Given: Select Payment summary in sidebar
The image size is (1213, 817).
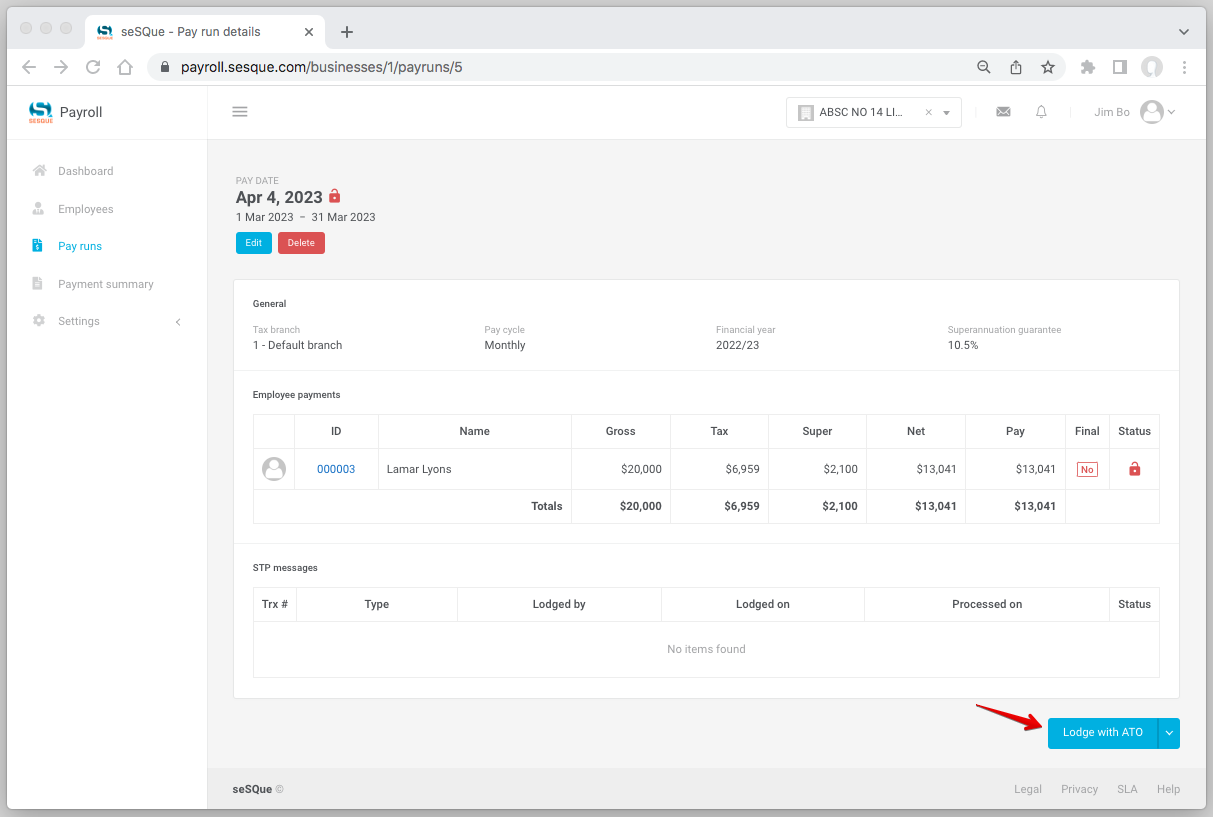Looking at the screenshot, I should tap(105, 284).
